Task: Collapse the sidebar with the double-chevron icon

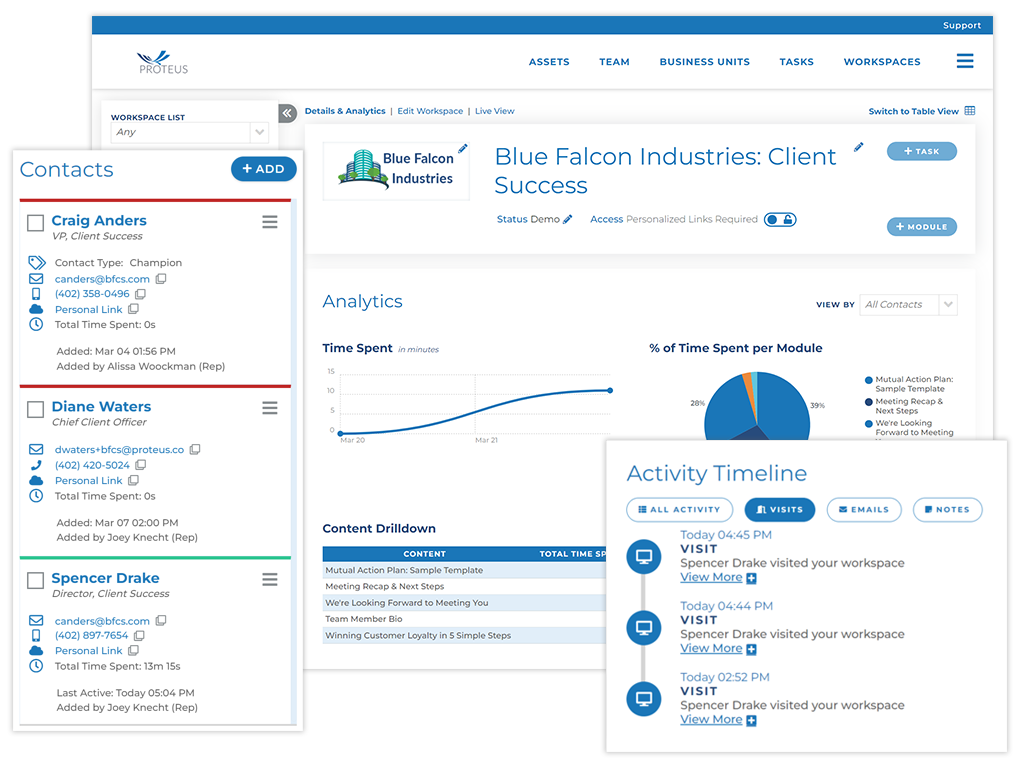Action: (287, 113)
